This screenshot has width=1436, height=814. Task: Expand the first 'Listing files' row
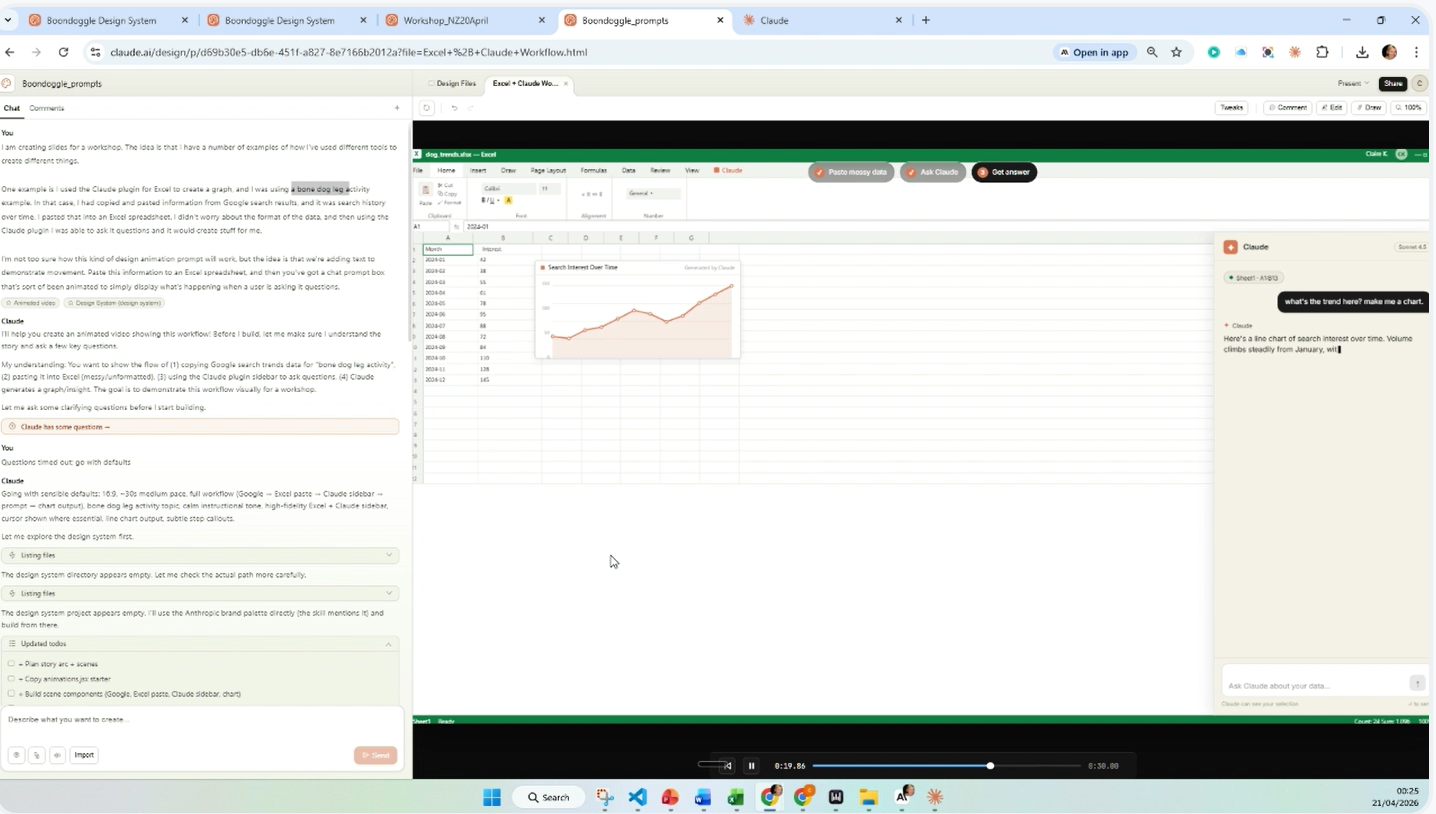200,555
